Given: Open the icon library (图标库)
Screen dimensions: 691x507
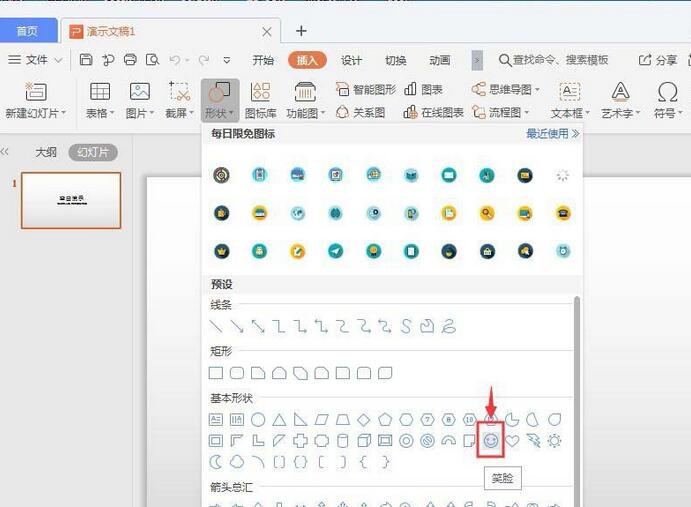Looking at the screenshot, I should [260, 101].
